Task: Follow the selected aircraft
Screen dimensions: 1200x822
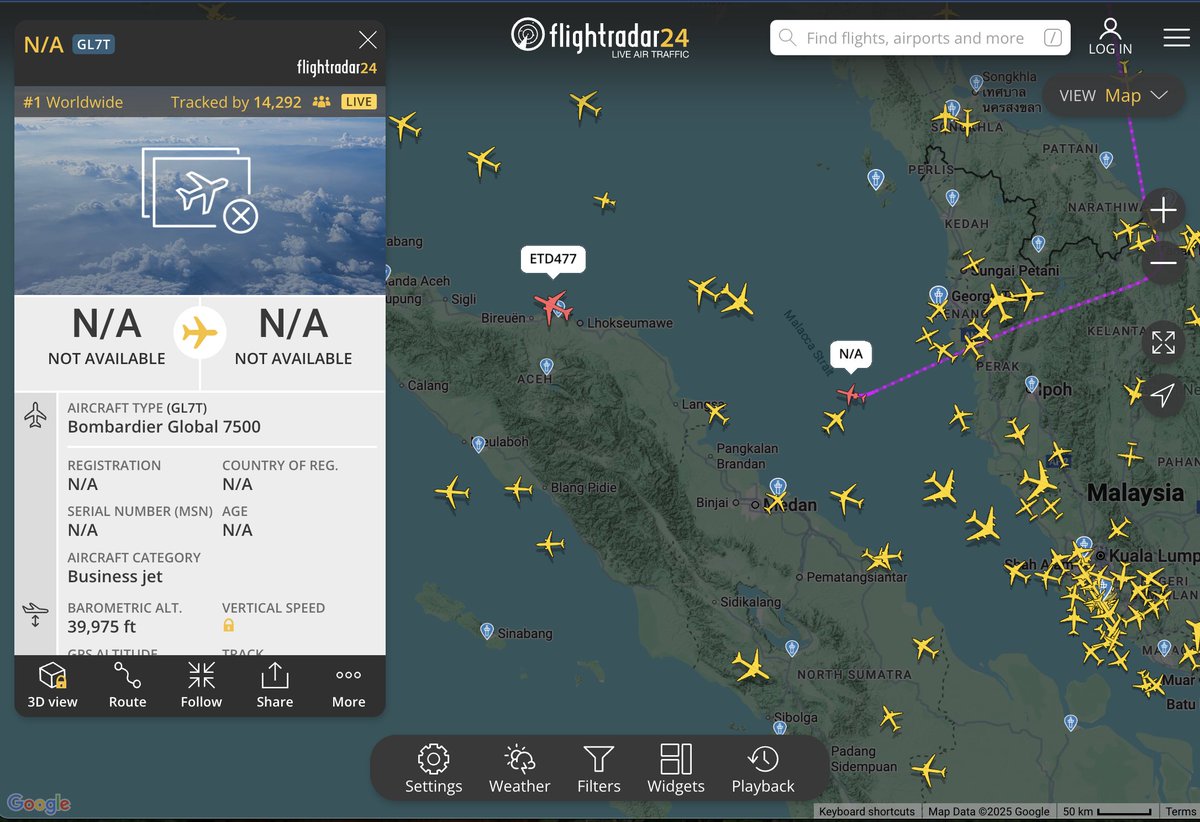Action: click(201, 685)
